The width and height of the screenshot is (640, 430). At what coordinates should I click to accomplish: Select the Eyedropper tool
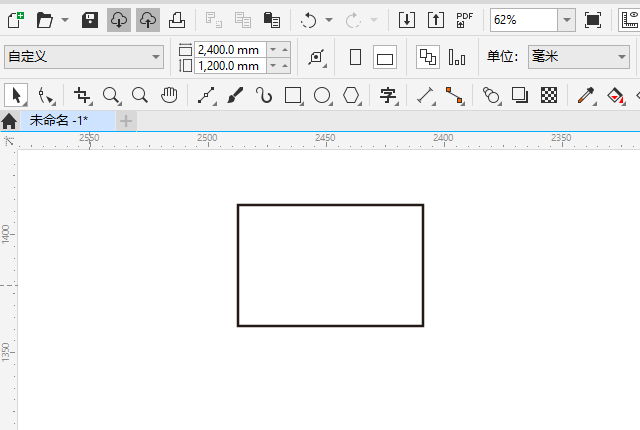click(x=586, y=96)
